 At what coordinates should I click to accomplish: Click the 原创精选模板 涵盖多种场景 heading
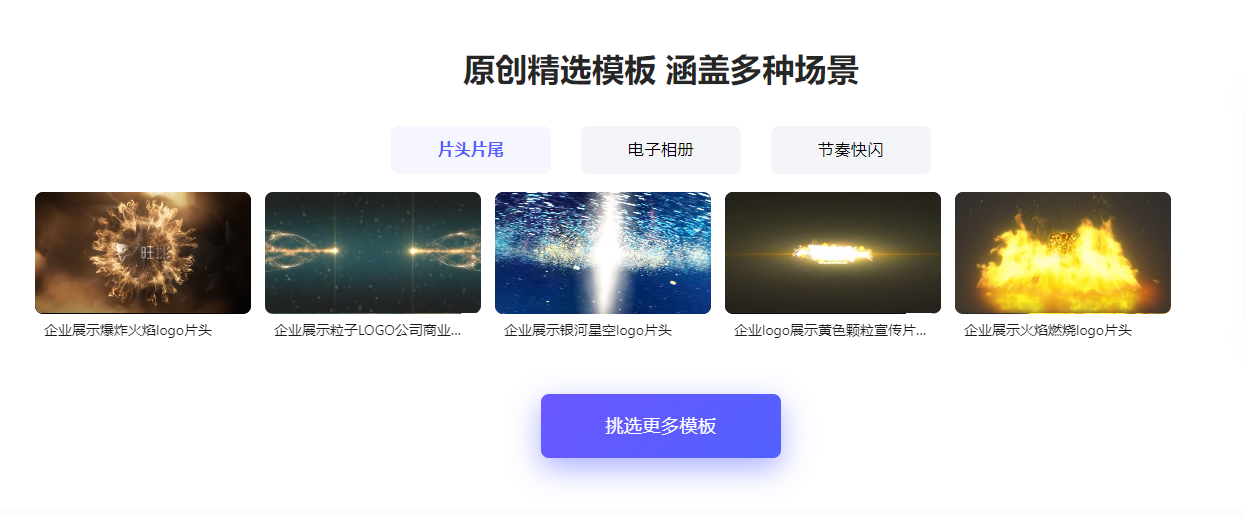pyautogui.click(x=660, y=71)
